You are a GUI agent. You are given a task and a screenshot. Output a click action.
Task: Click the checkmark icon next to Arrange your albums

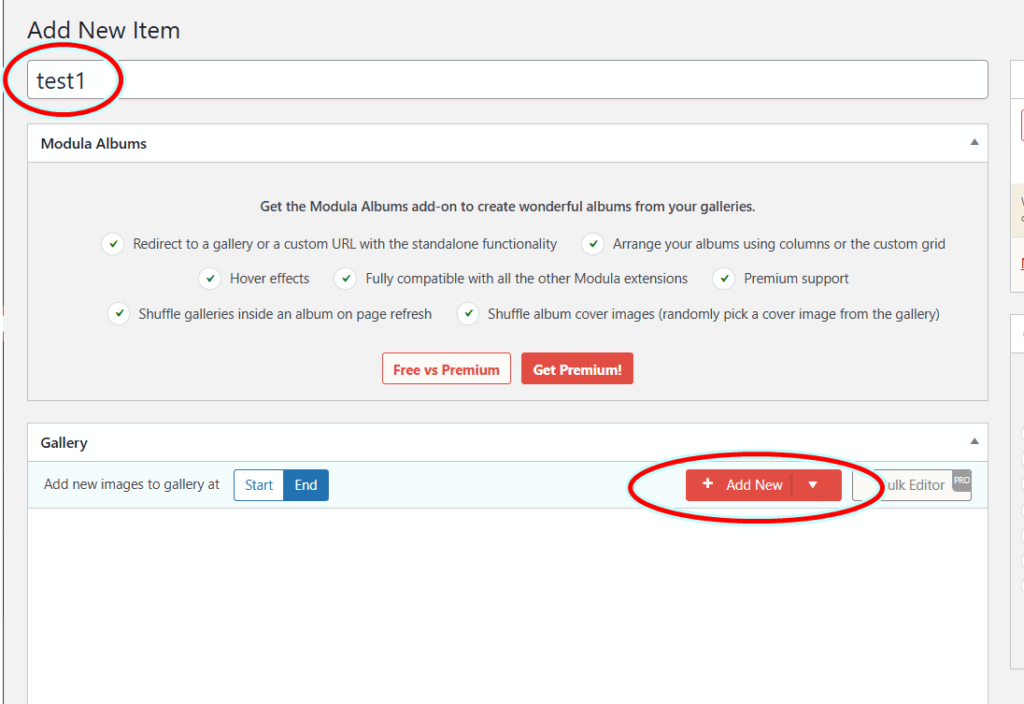click(x=593, y=244)
